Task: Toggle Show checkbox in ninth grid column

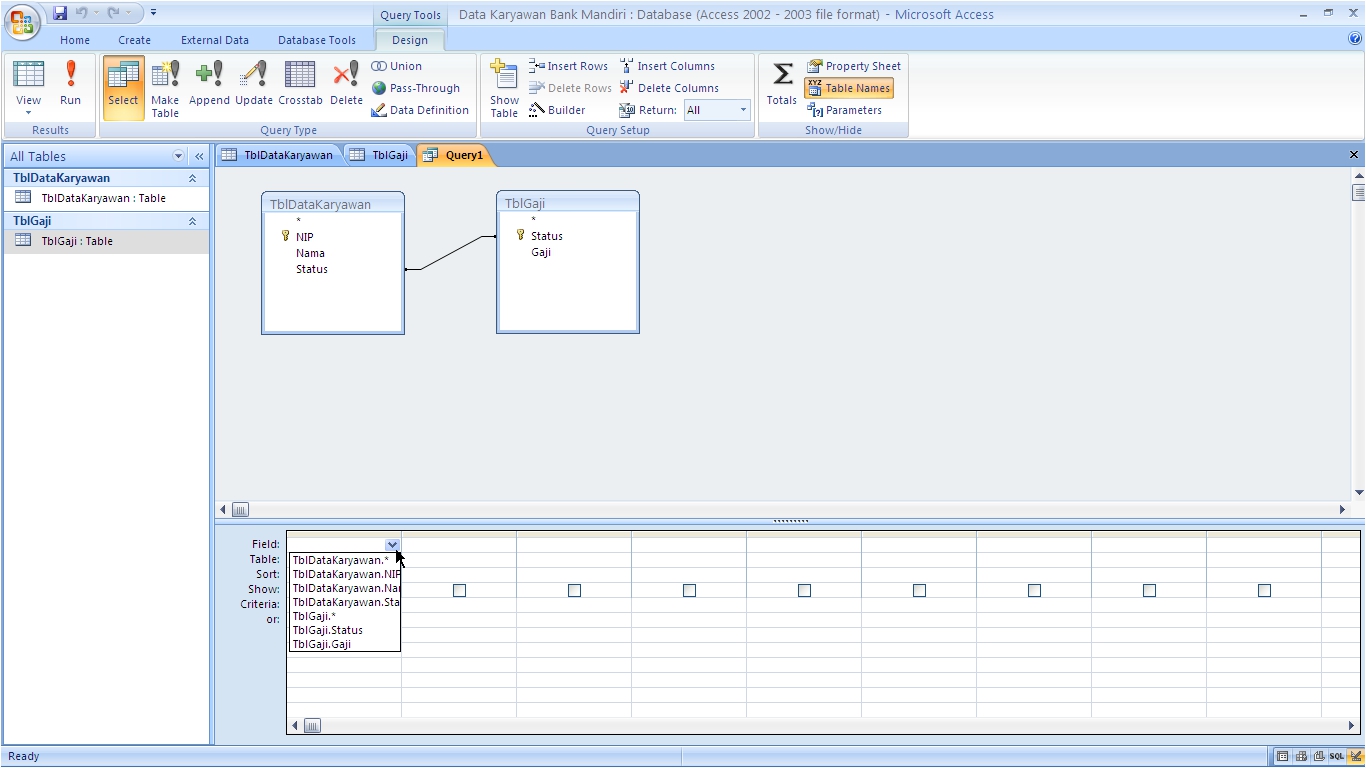Action: (1264, 590)
